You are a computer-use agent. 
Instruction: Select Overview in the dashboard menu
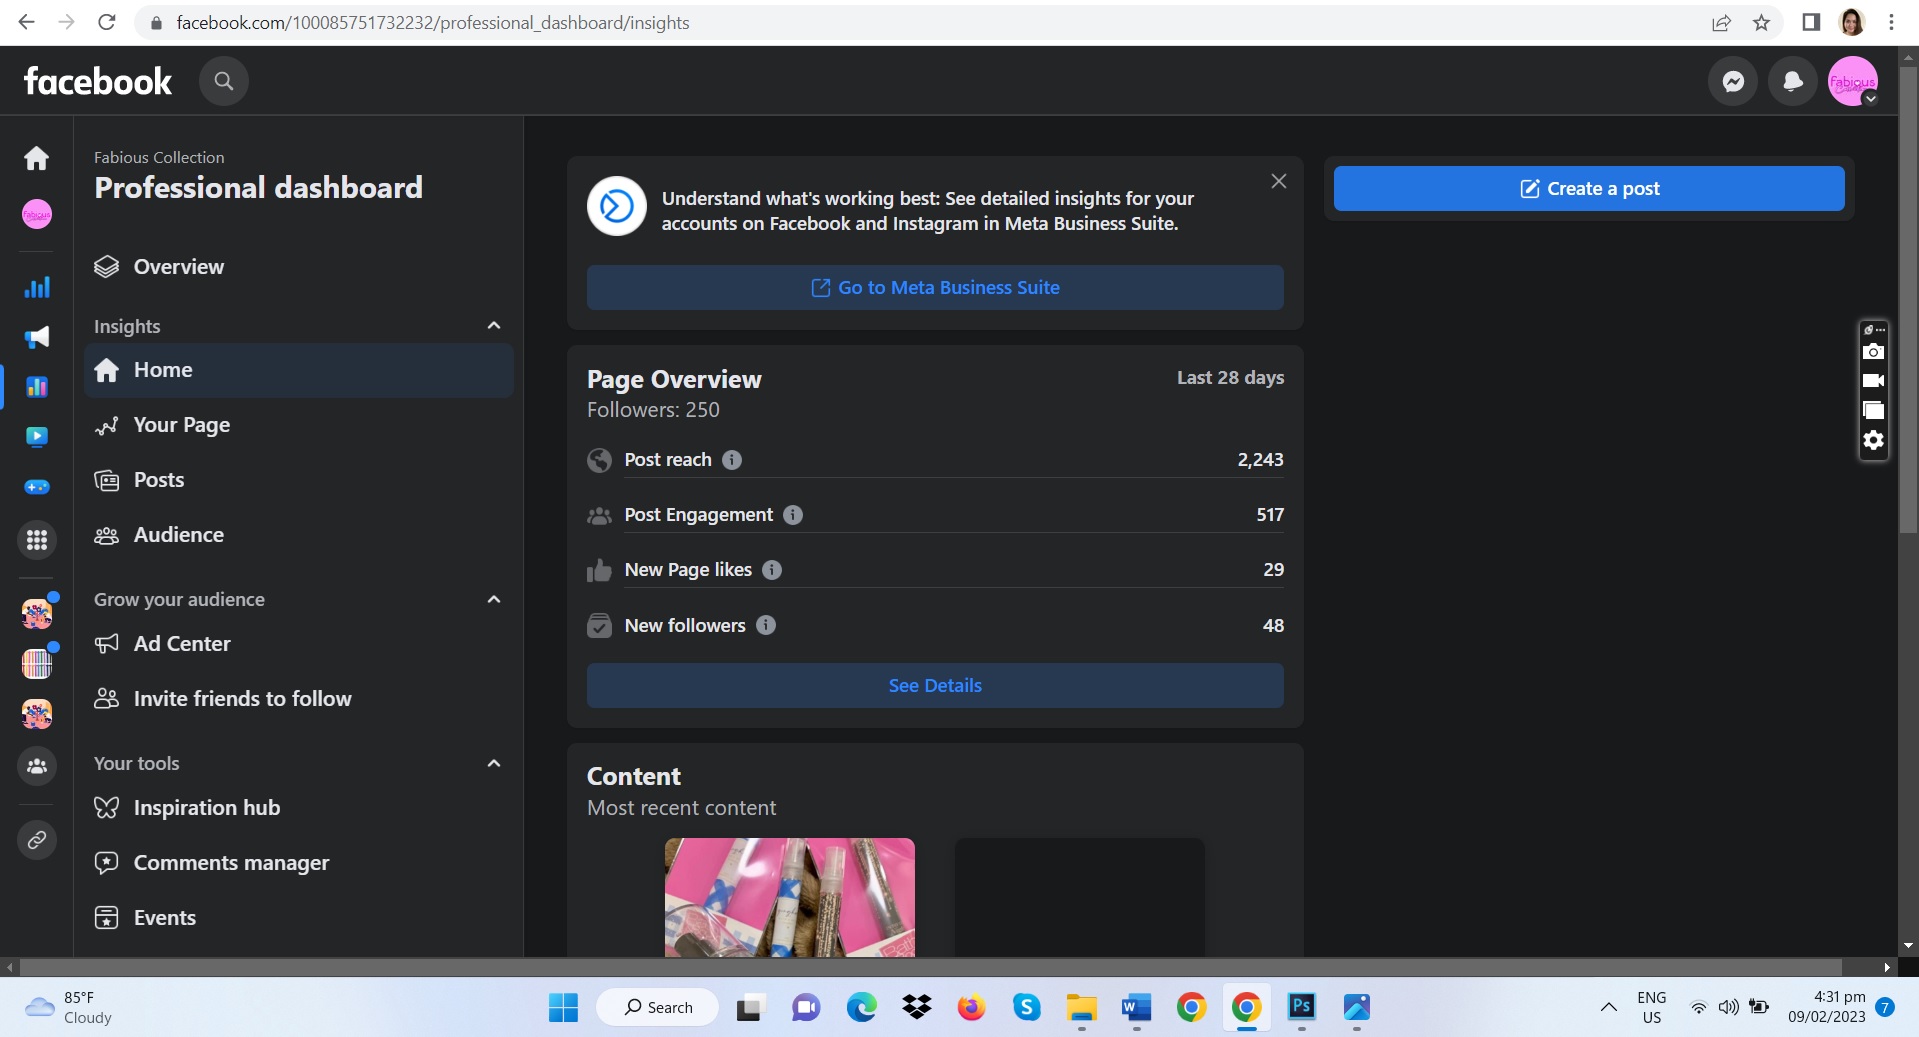(x=299, y=267)
